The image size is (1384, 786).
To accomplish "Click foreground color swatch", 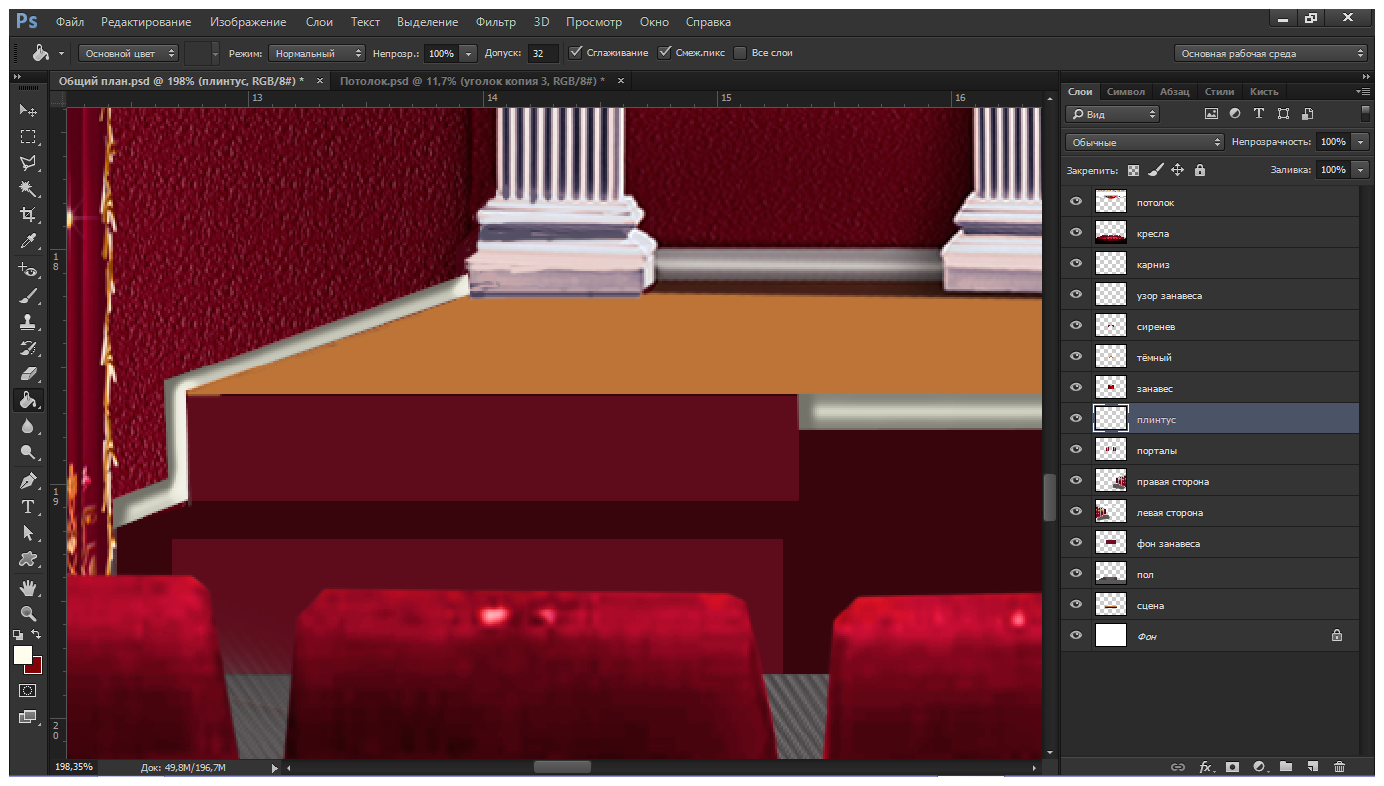I will pos(22,655).
